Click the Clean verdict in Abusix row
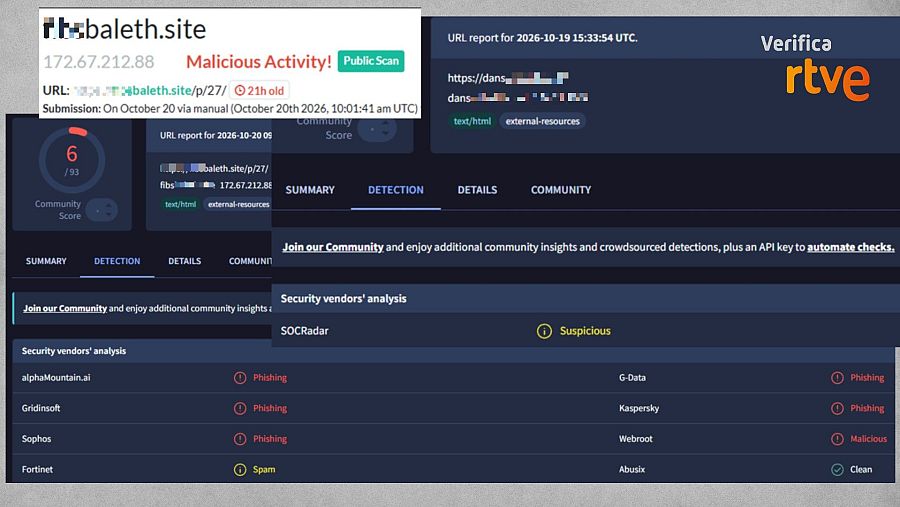This screenshot has height=507, width=900. click(x=861, y=470)
